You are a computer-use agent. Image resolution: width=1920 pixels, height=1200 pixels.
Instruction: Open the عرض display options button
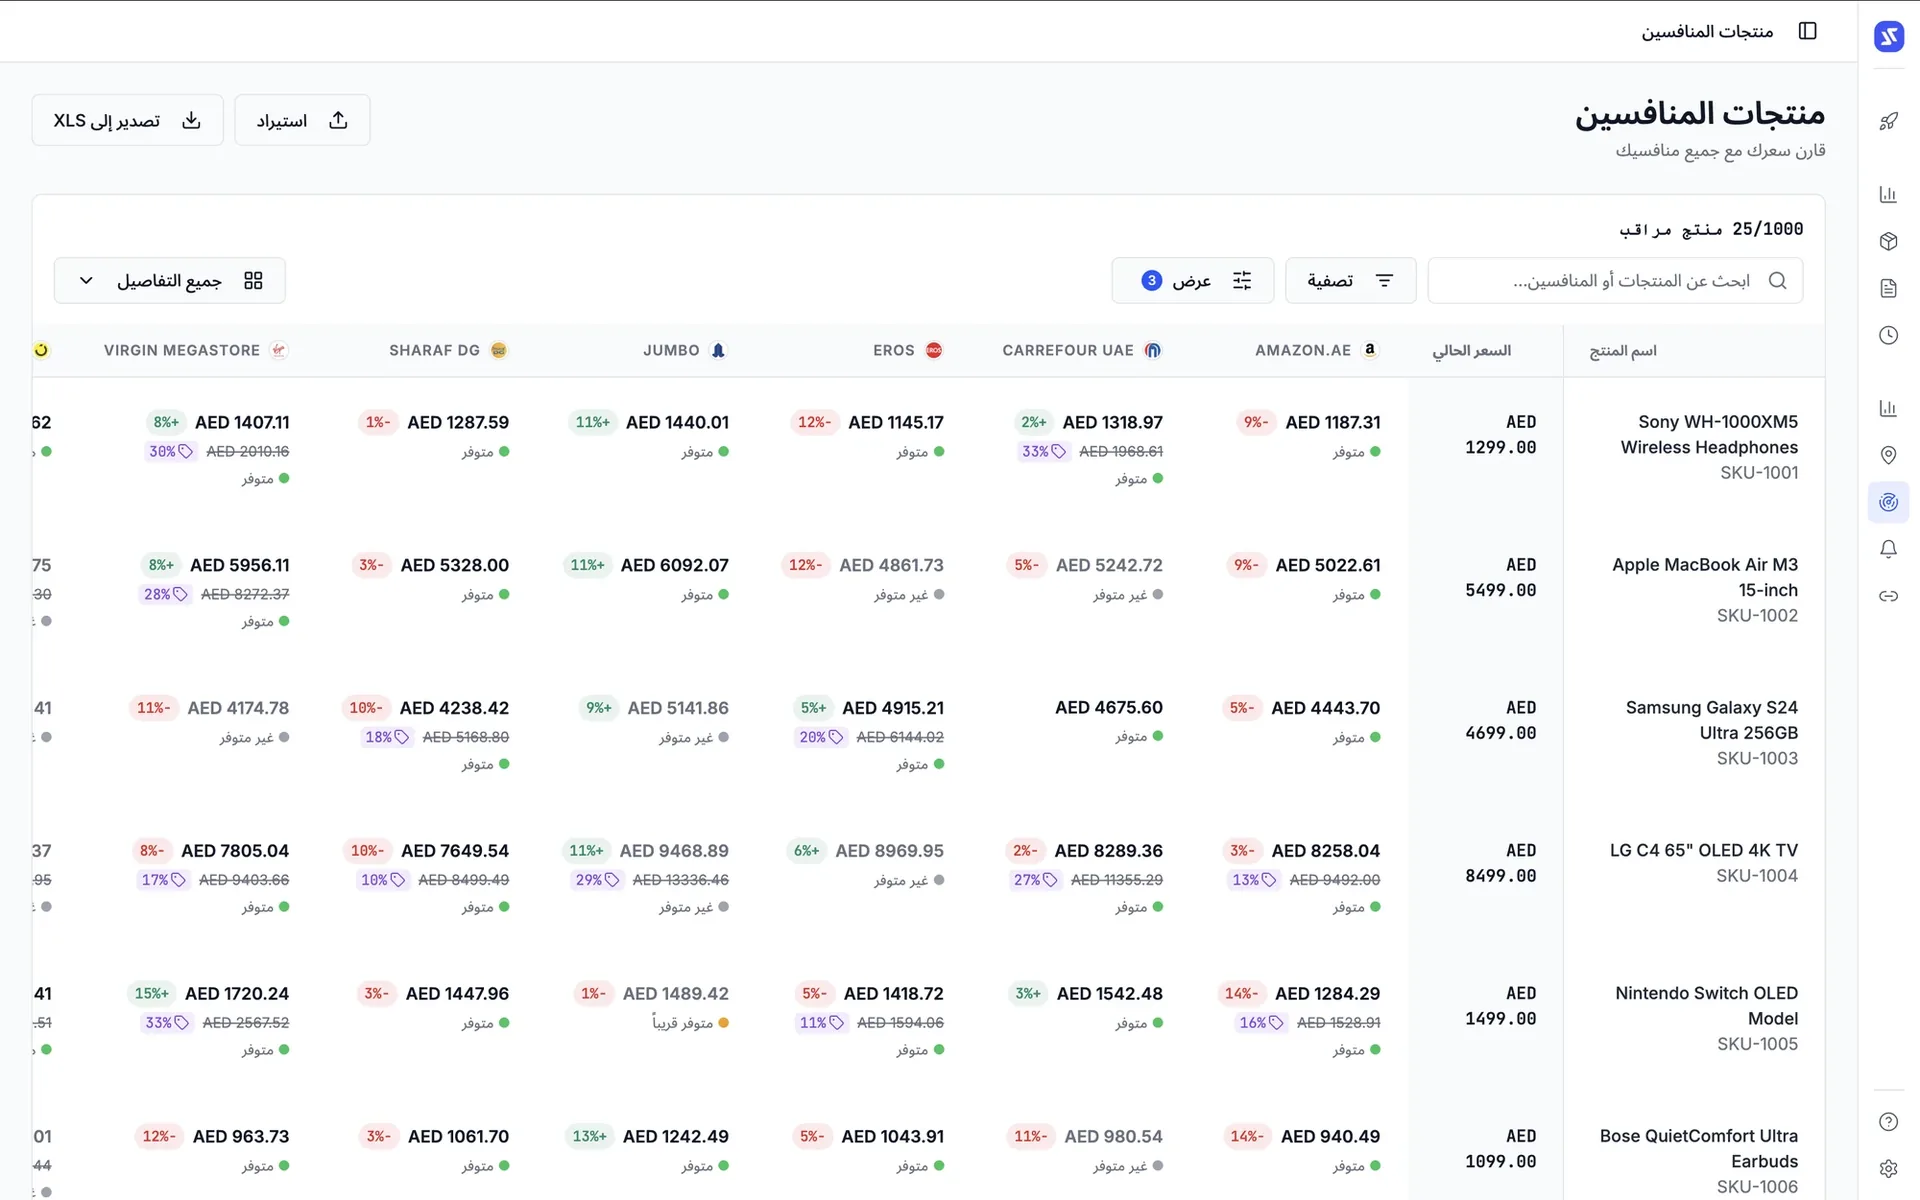[1193, 281]
